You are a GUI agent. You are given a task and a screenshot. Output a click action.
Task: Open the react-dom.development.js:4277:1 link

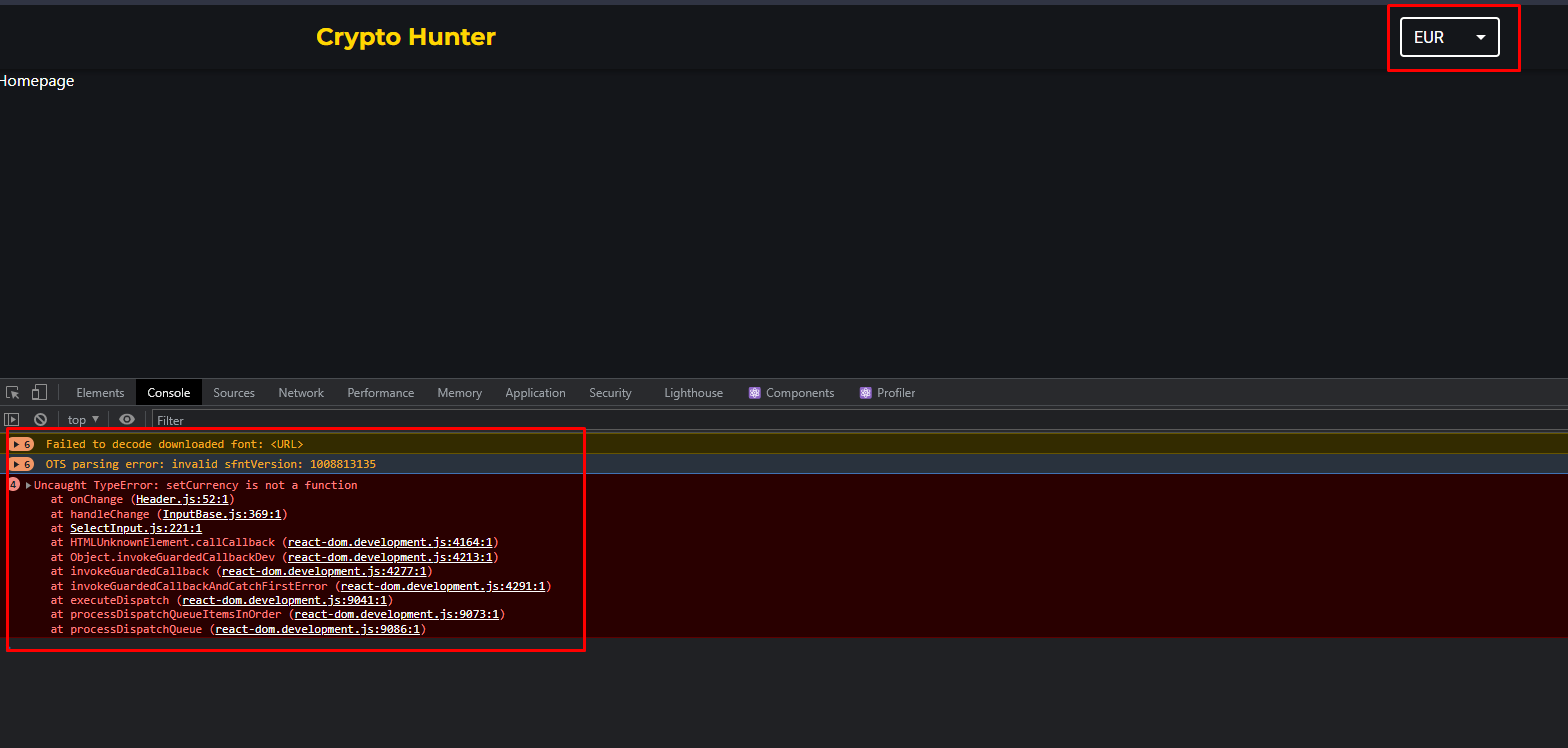pos(324,571)
